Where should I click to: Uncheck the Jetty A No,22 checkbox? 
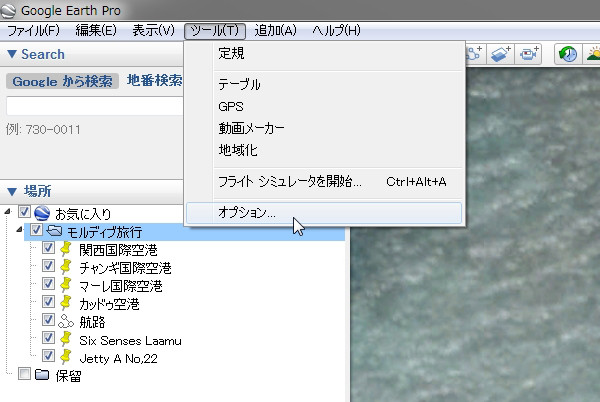[48, 355]
